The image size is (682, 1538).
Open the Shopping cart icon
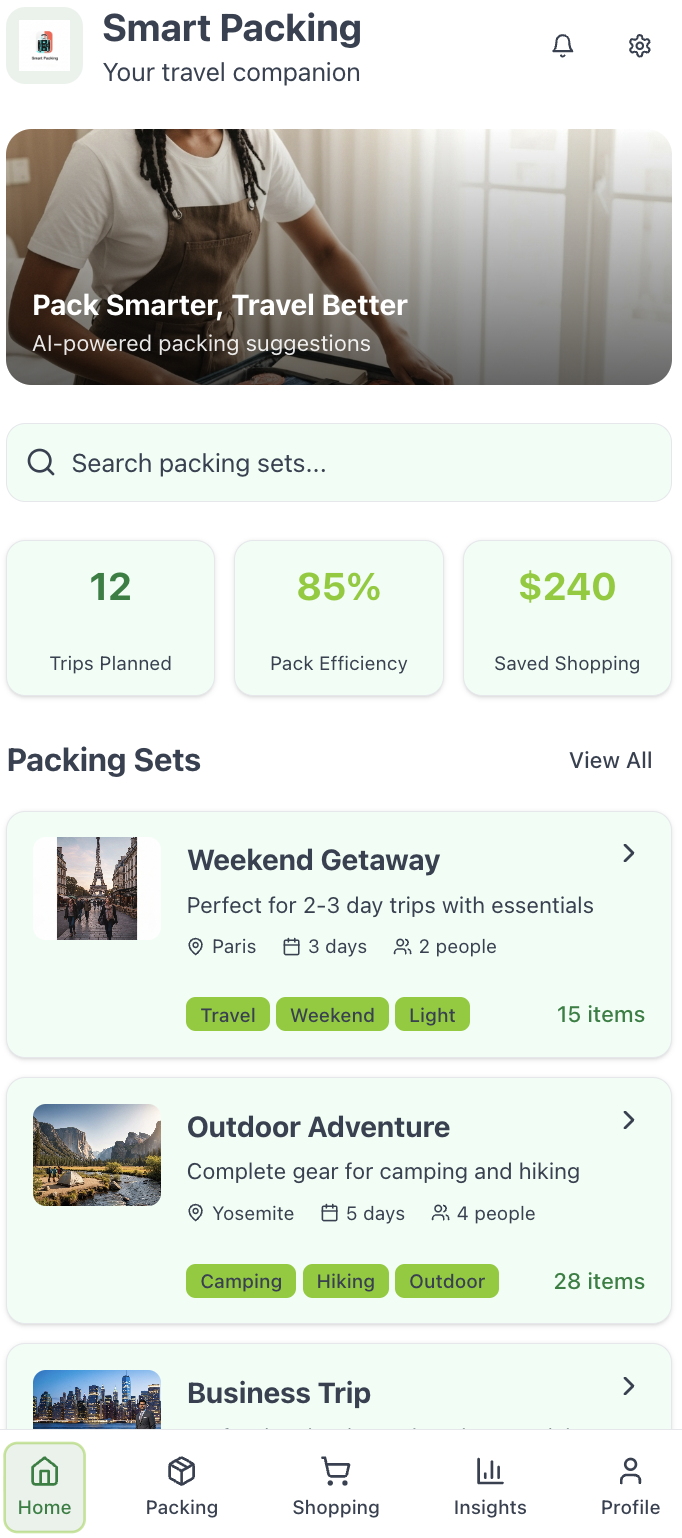[336, 1471]
